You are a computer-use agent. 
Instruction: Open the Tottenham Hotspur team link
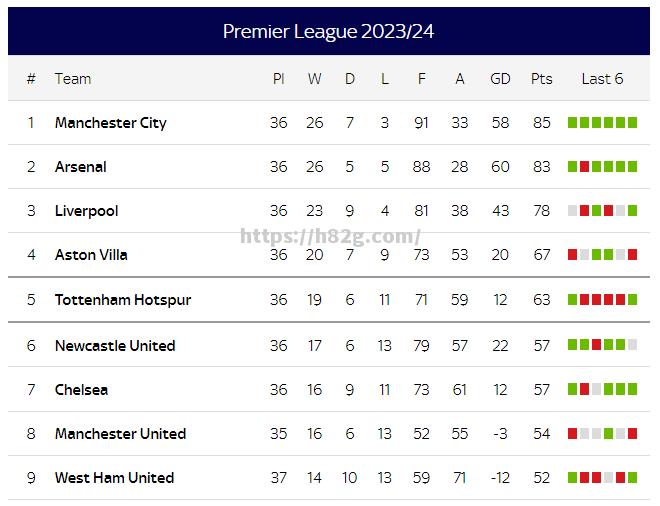click(122, 300)
